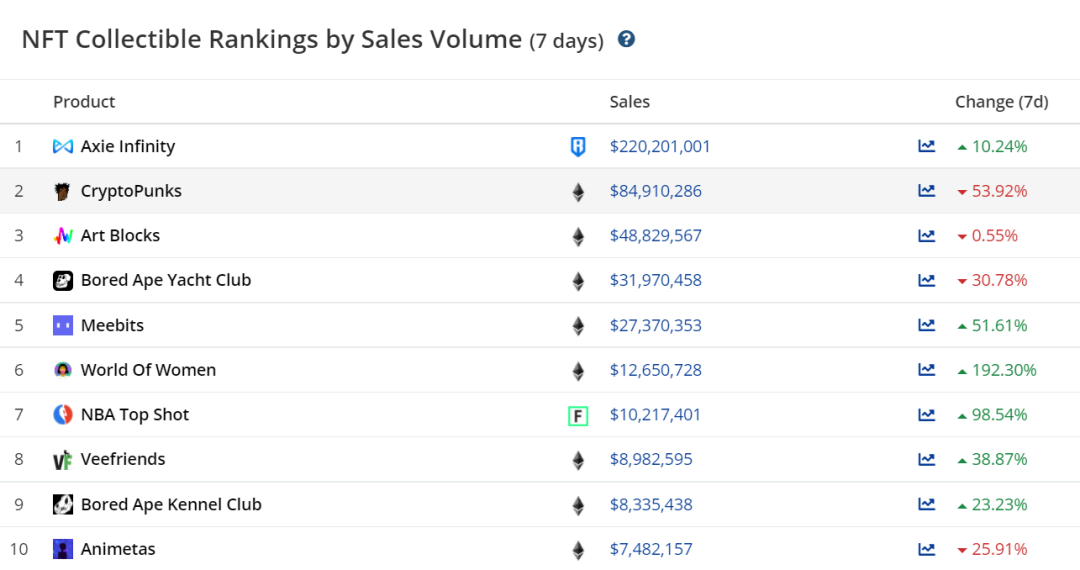Click the $8,982,595 sales figure
This screenshot has height=570, width=1080.
pyautogui.click(x=651, y=460)
